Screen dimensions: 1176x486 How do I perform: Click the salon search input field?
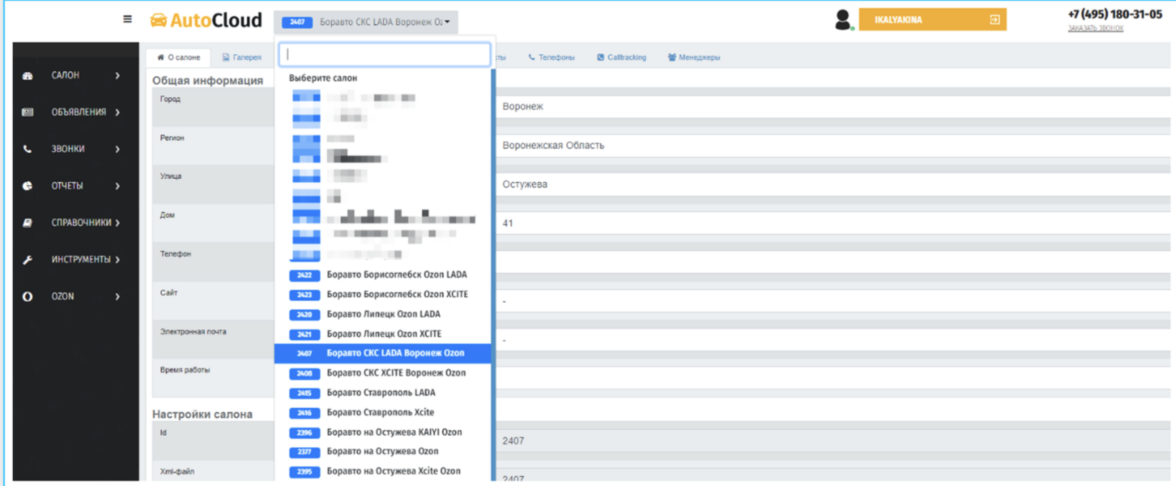click(385, 54)
